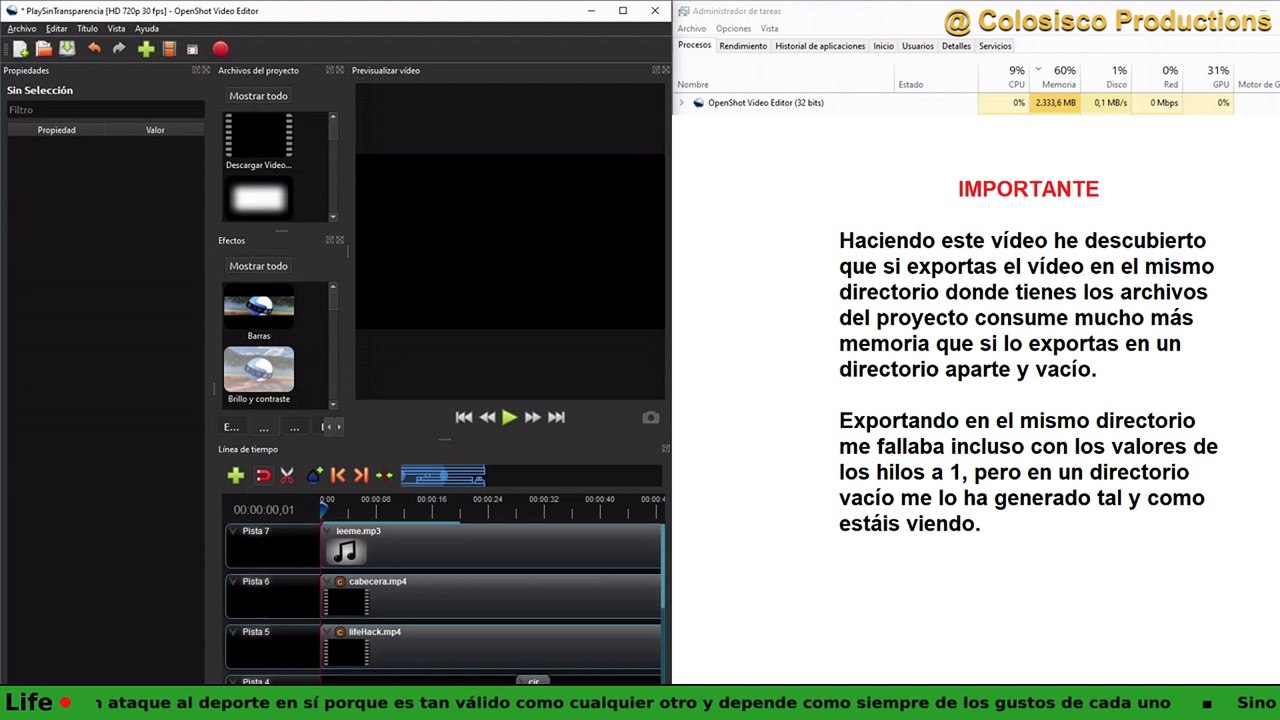The width and height of the screenshot is (1280, 720).
Task: Undock the Propiedades panel
Action: click(x=196, y=71)
